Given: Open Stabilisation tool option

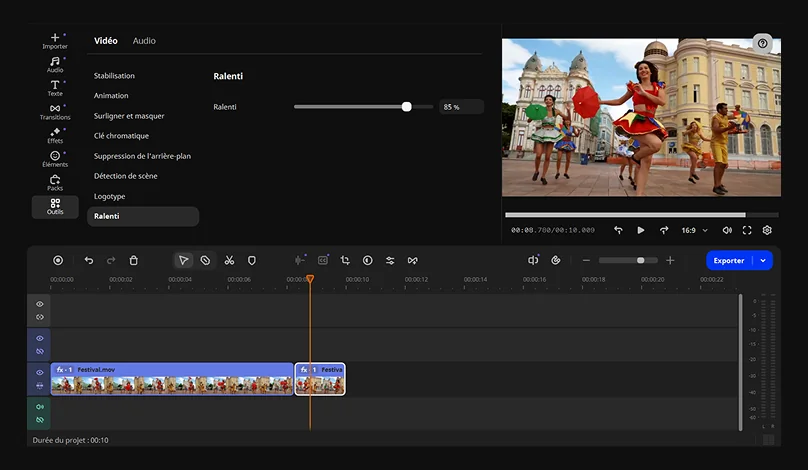Looking at the screenshot, I should 114,76.
